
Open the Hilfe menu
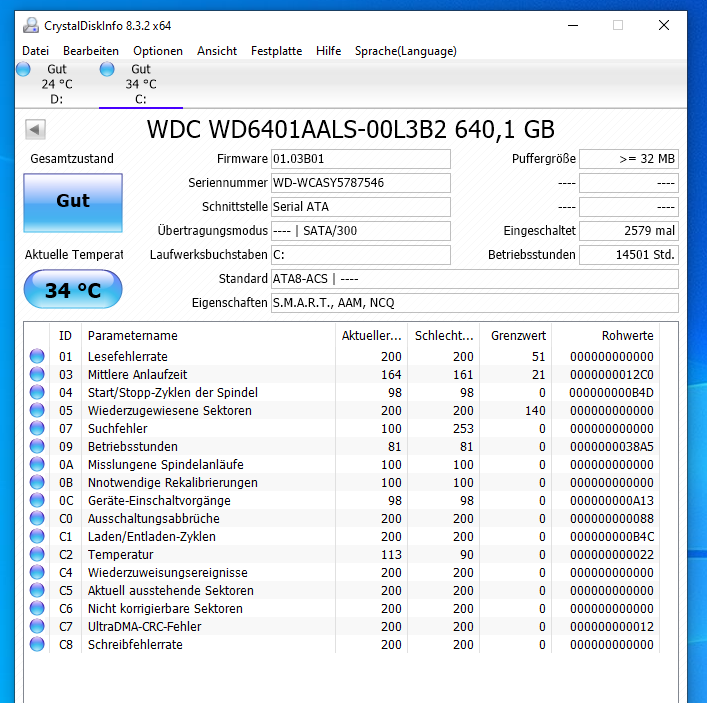328,51
